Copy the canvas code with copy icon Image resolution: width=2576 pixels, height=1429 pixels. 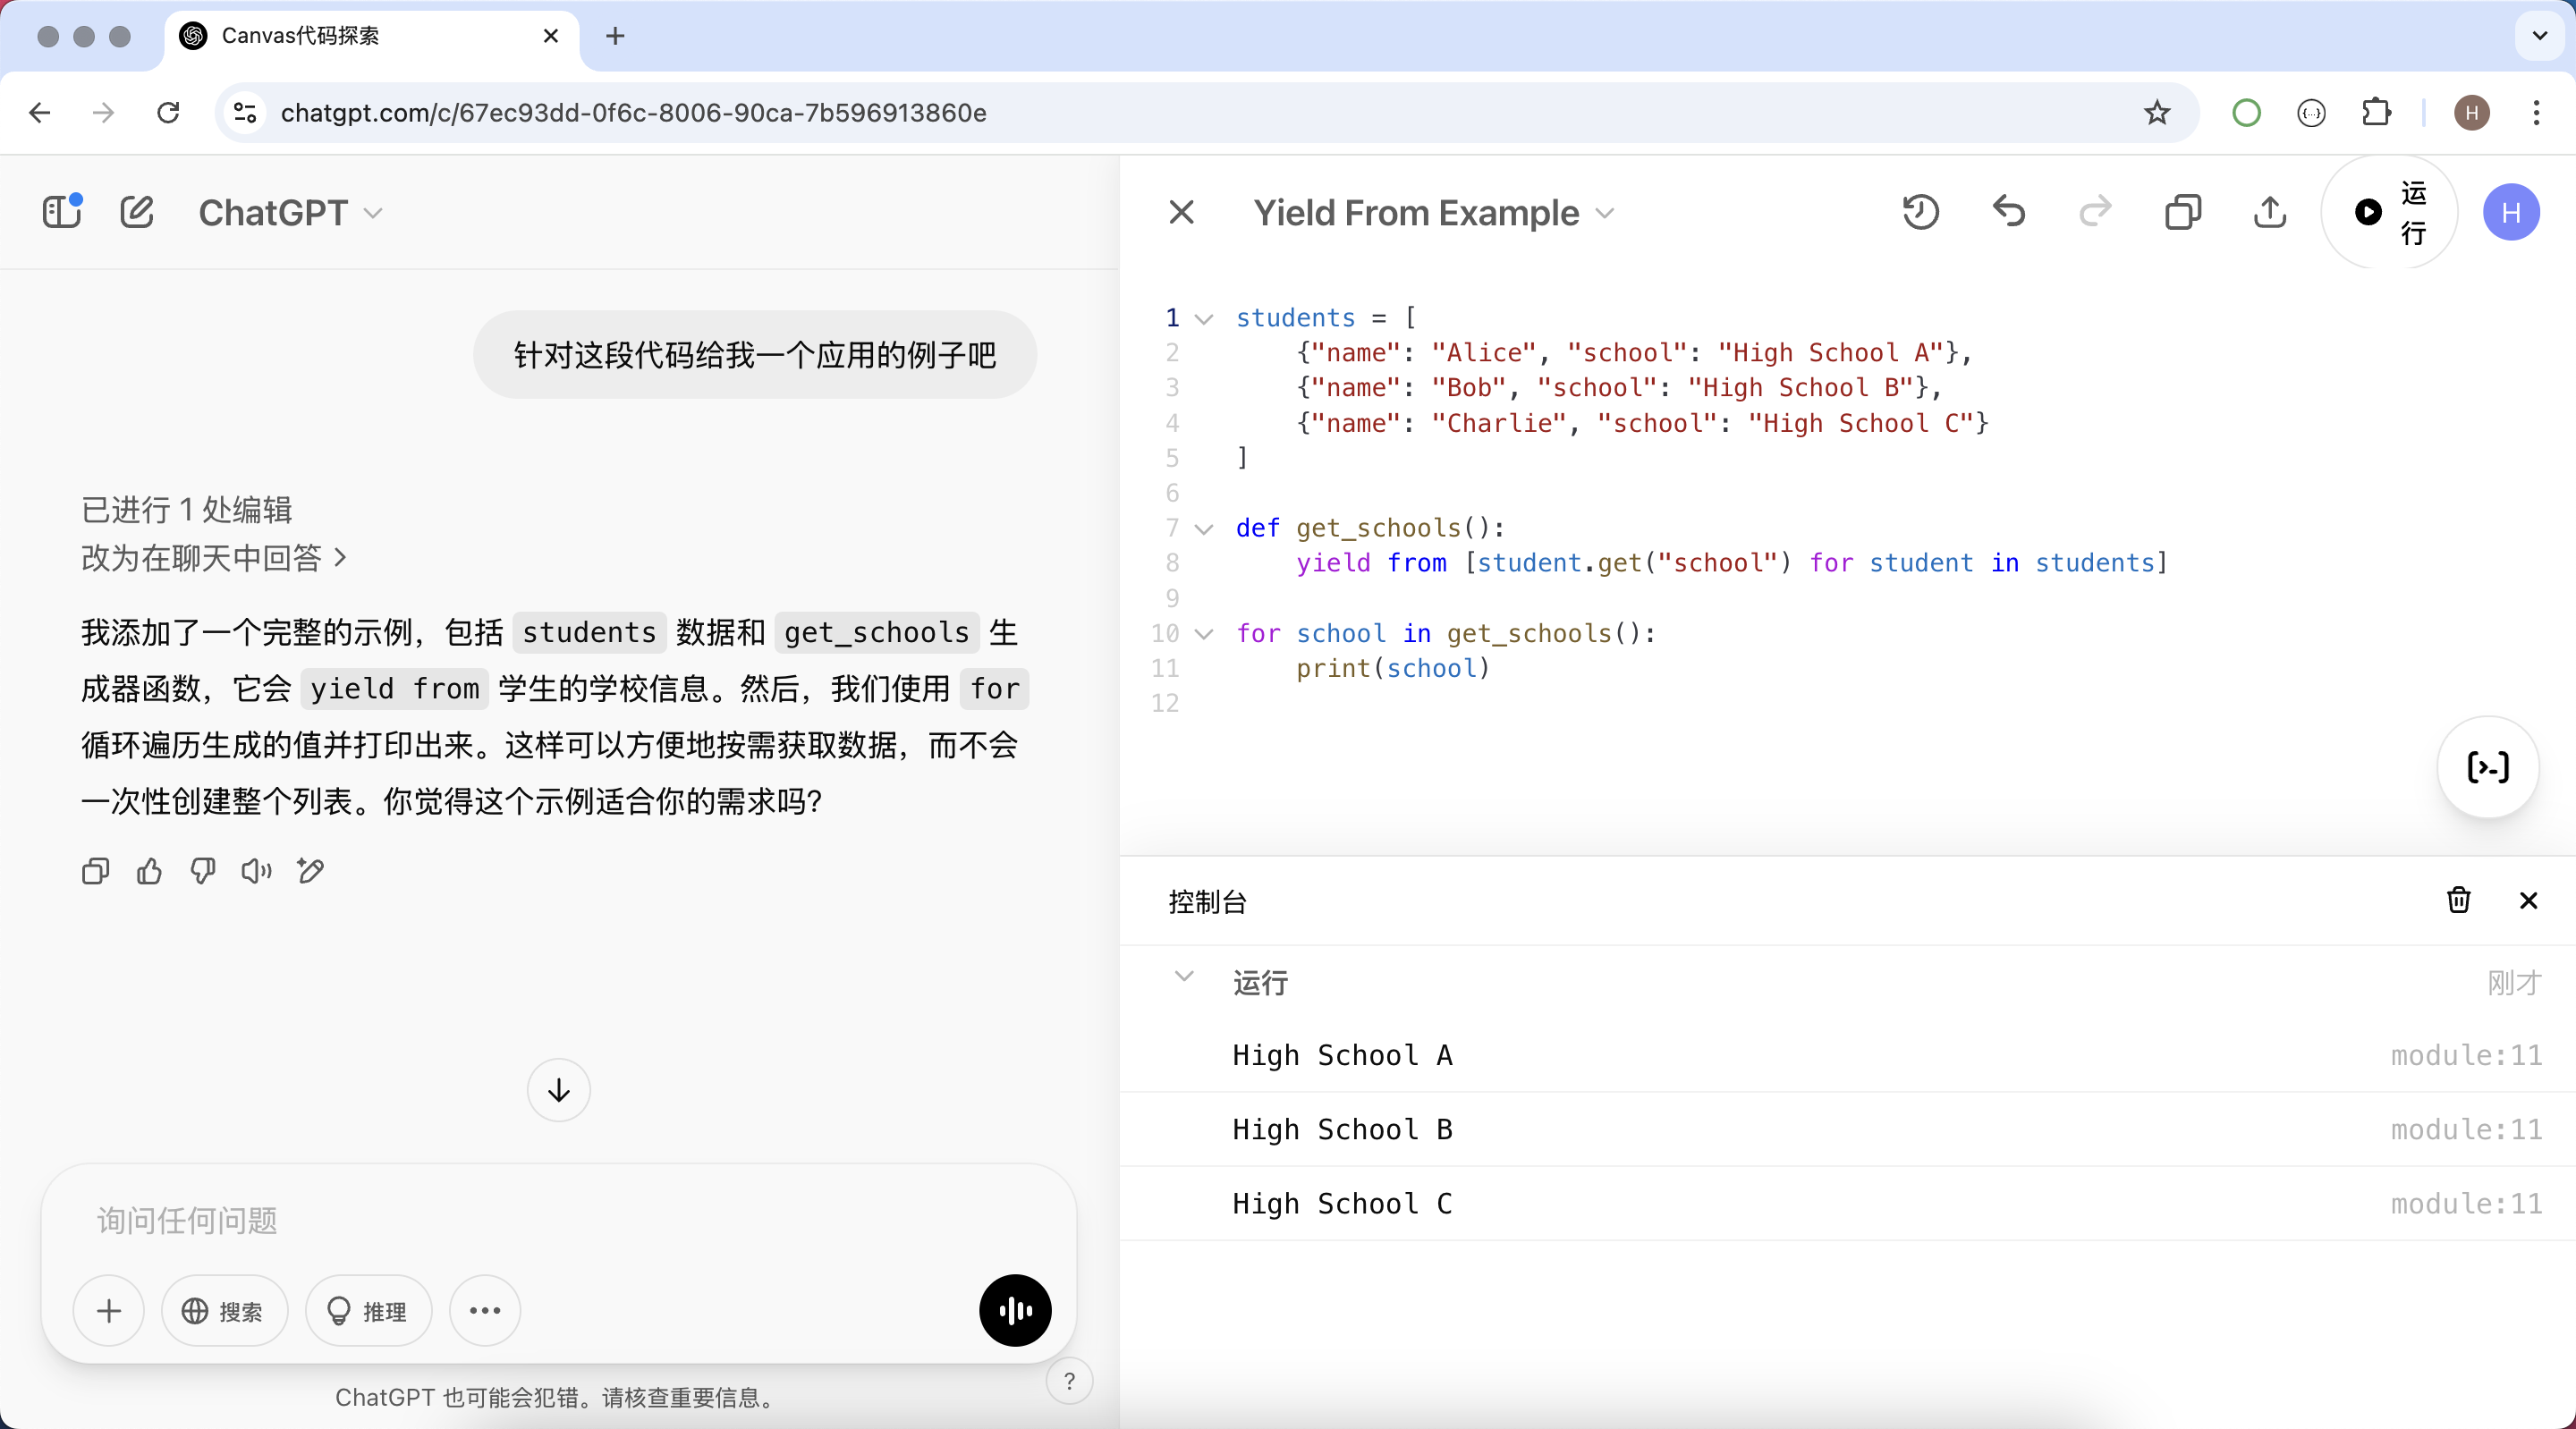2182,212
